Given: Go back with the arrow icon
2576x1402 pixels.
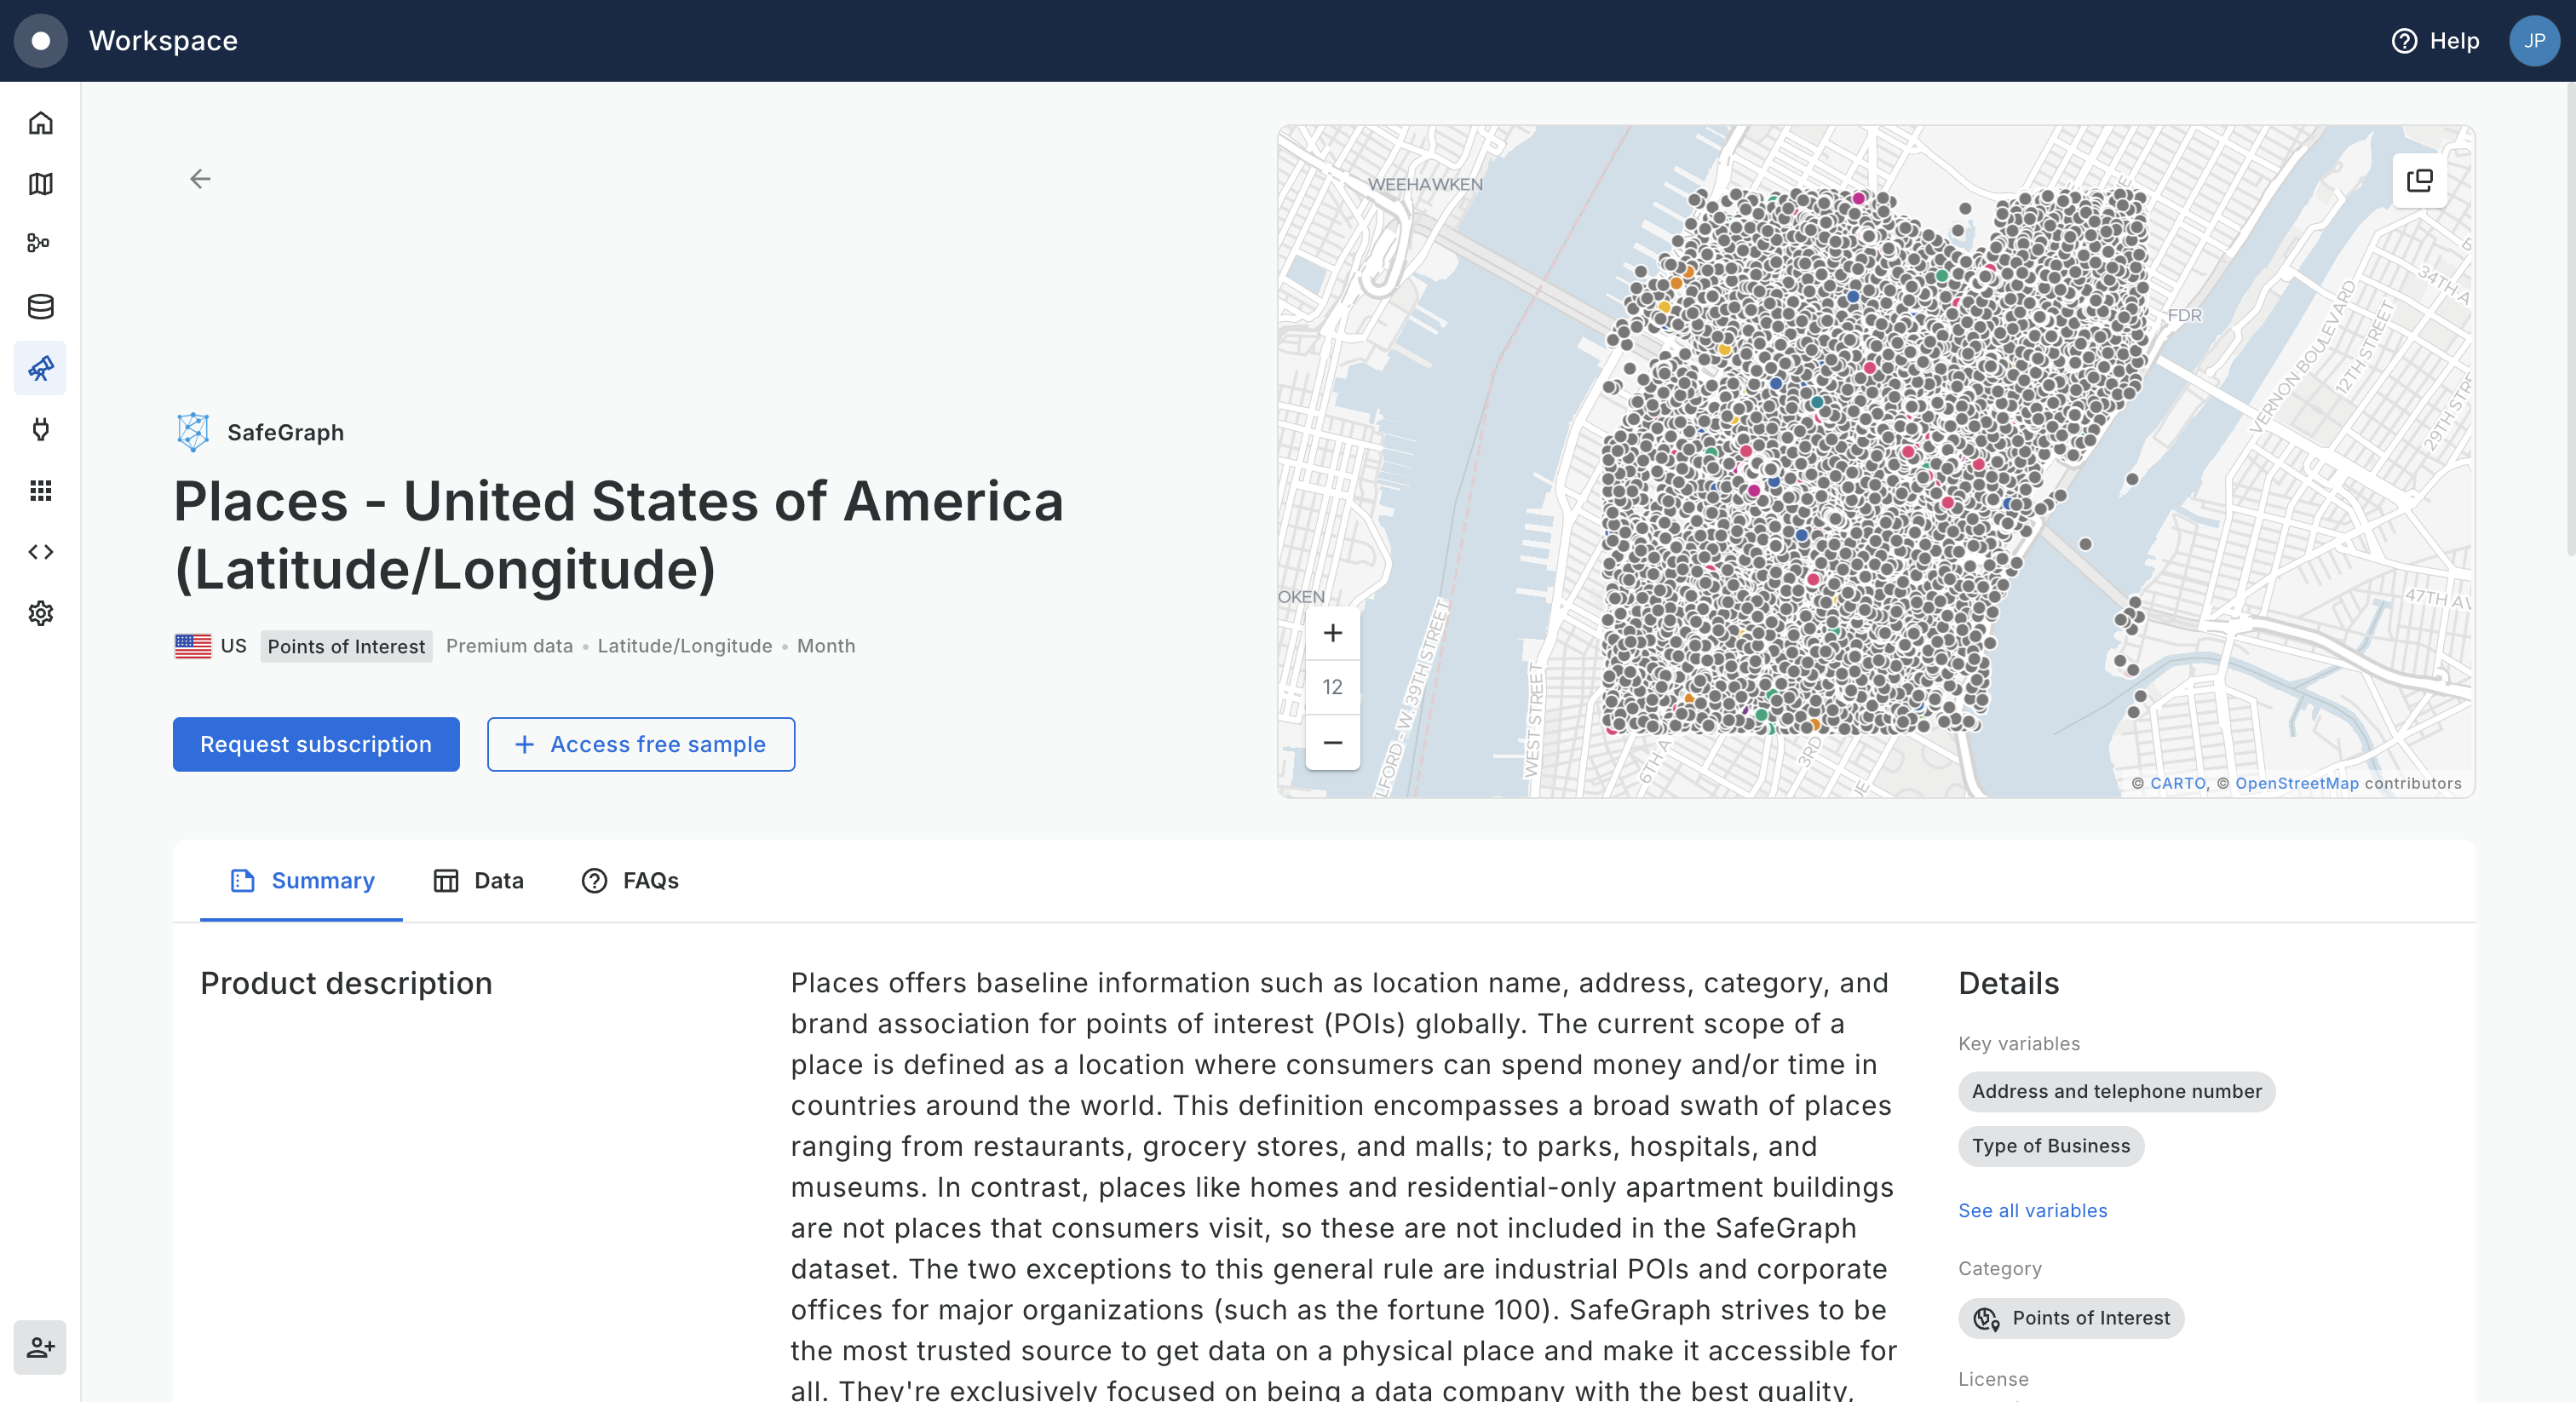Looking at the screenshot, I should pyautogui.click(x=200, y=179).
